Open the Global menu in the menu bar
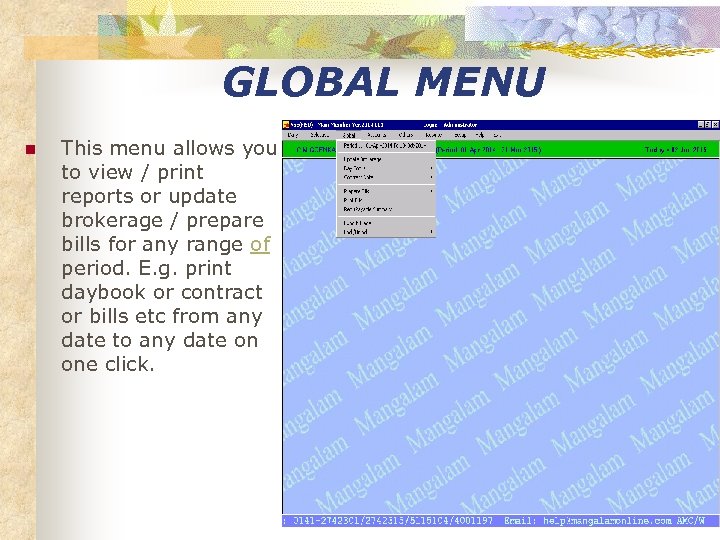Viewport: 720px width, 540px height. [x=349, y=135]
